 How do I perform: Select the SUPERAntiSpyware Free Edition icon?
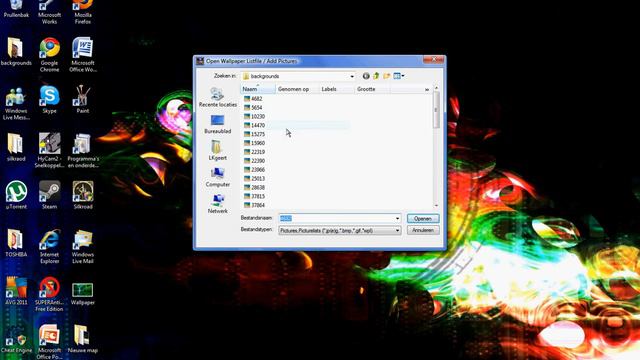pyautogui.click(x=49, y=294)
